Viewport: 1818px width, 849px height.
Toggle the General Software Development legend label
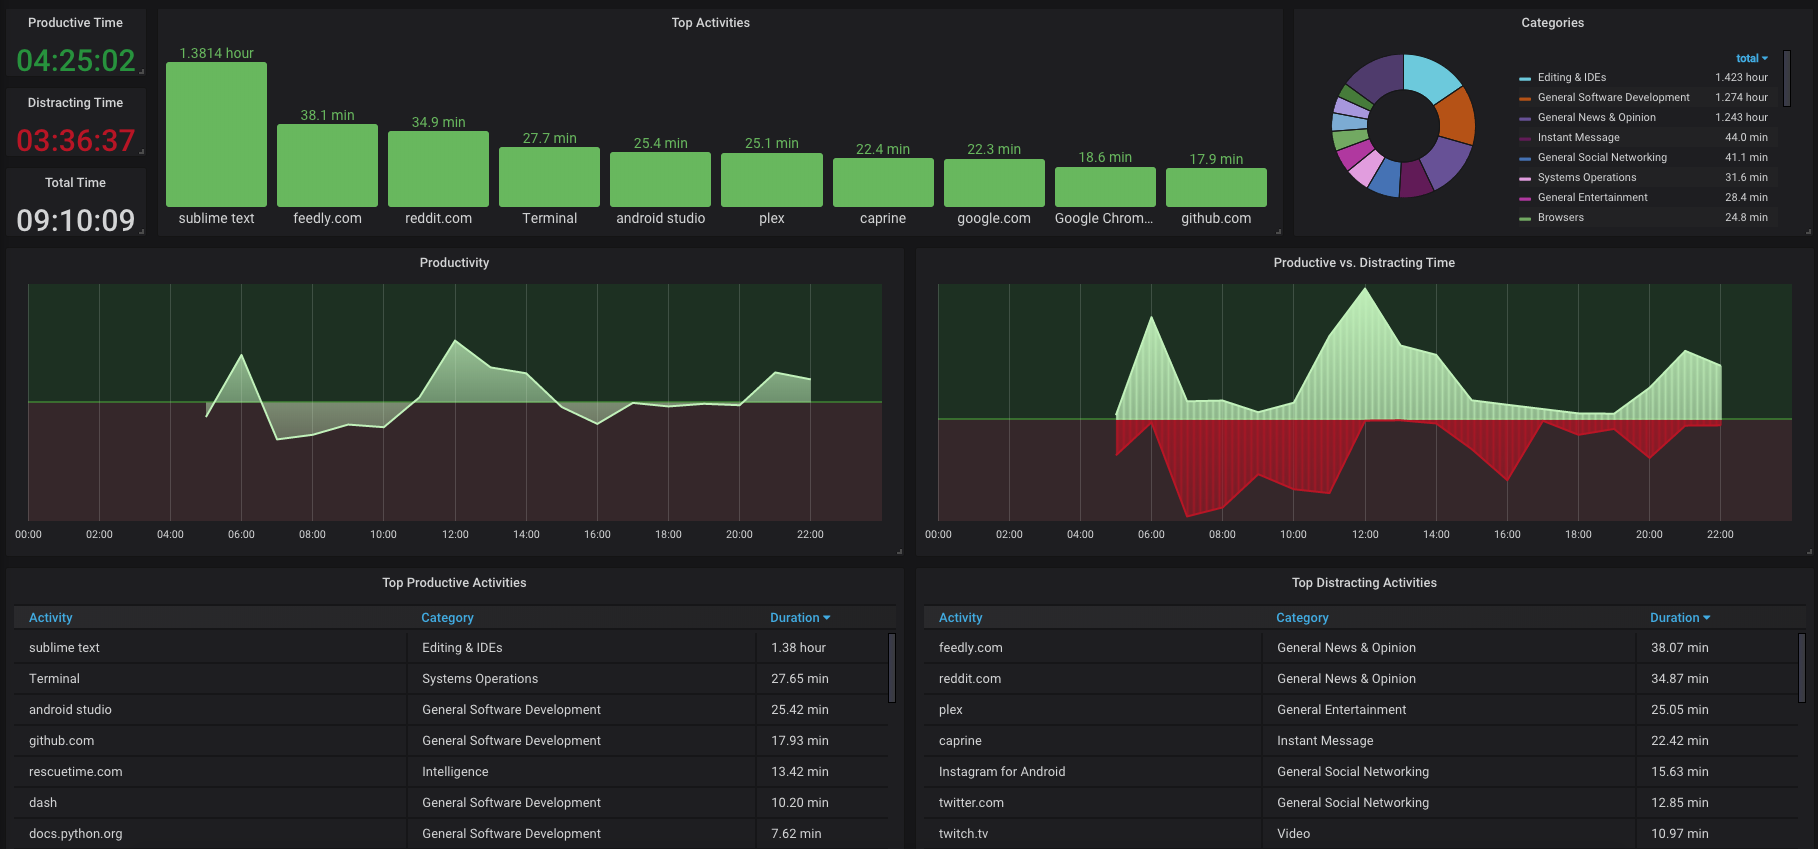(1614, 97)
